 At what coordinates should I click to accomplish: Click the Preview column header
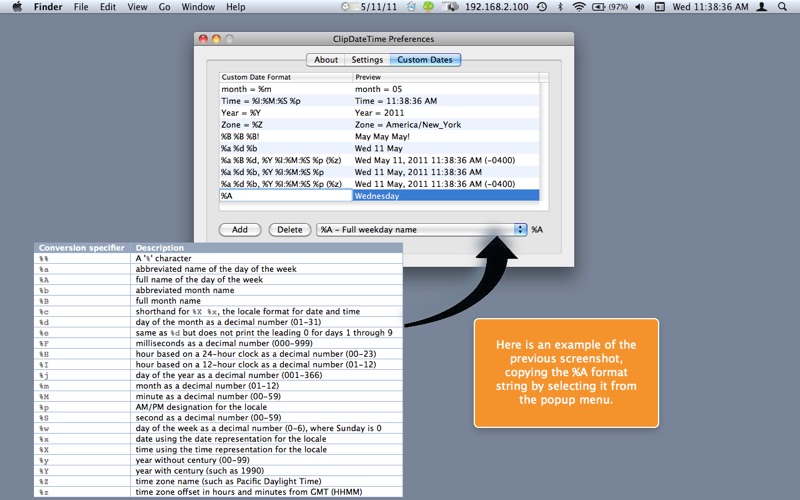pyautogui.click(x=445, y=77)
